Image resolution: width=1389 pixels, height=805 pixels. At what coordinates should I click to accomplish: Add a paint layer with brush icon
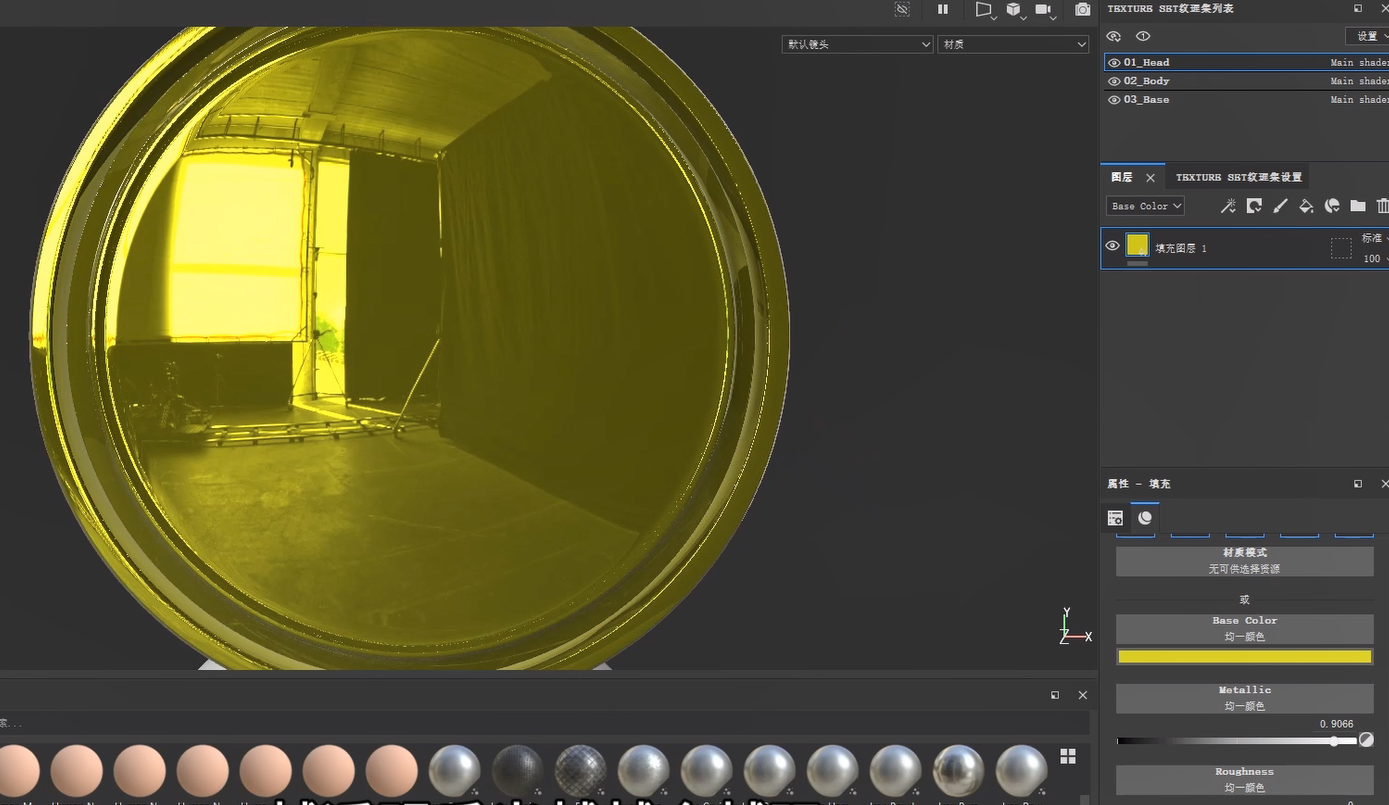pyautogui.click(x=1280, y=206)
